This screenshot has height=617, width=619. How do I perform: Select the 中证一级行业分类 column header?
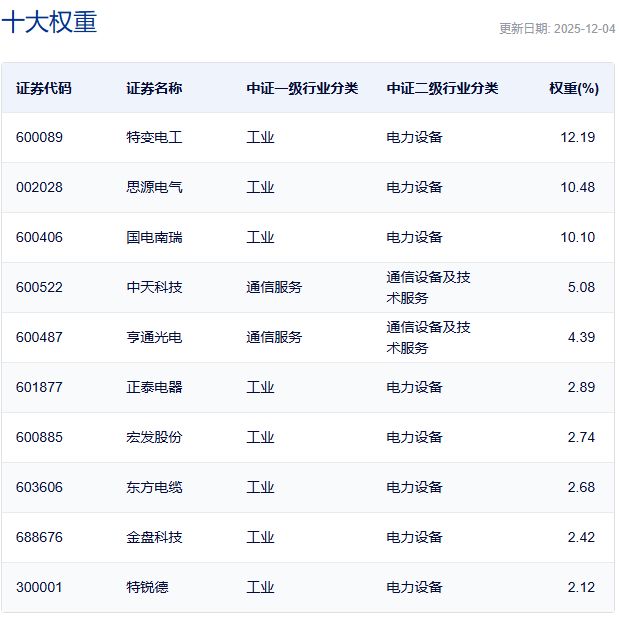pyautogui.click(x=302, y=88)
